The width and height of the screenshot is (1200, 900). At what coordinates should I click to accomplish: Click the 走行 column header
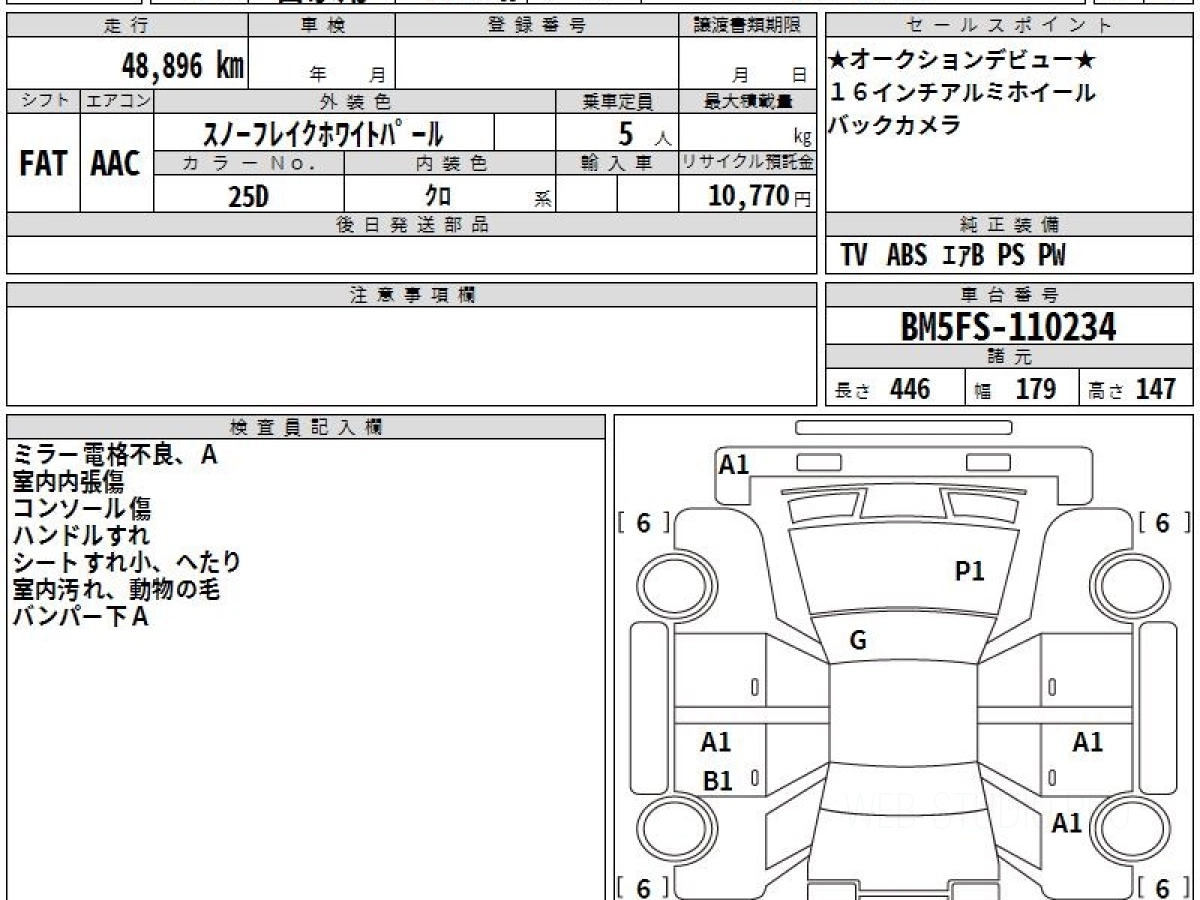tap(127, 26)
